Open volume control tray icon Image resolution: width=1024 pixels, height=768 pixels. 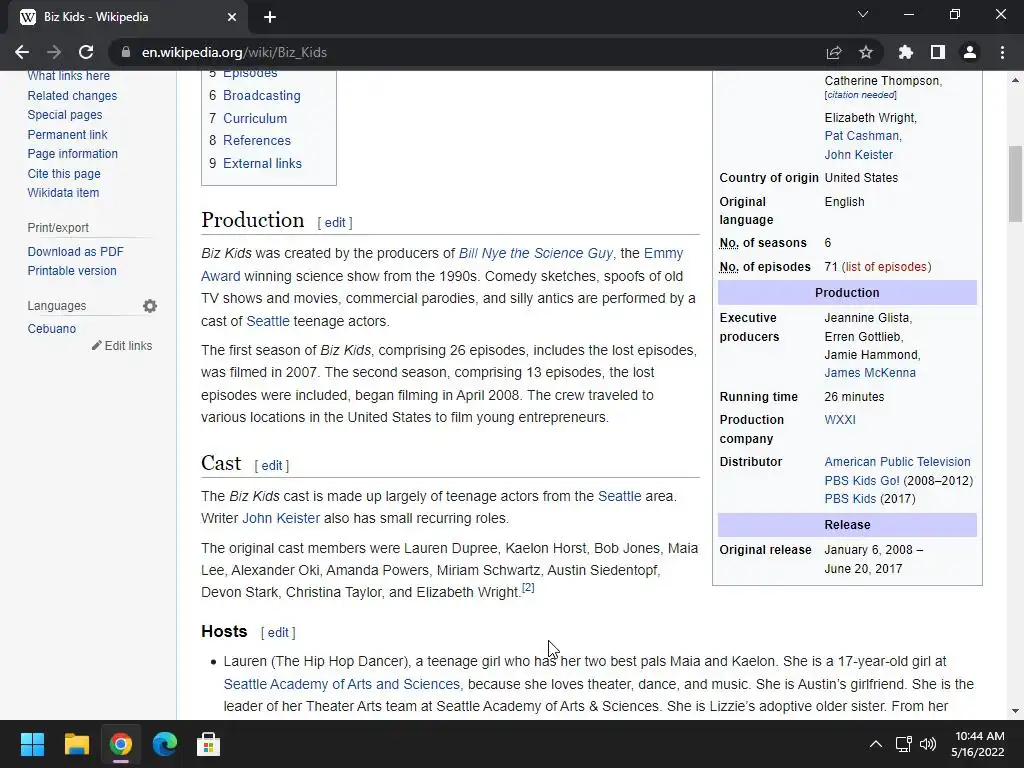click(927, 744)
